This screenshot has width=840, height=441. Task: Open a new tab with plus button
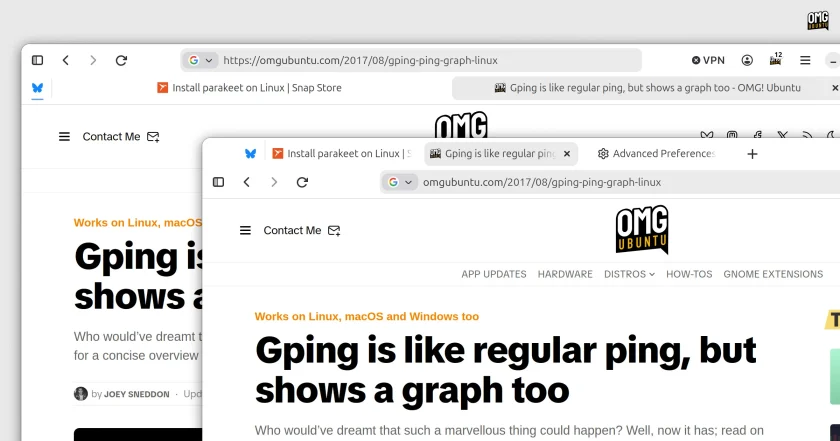[x=752, y=154]
